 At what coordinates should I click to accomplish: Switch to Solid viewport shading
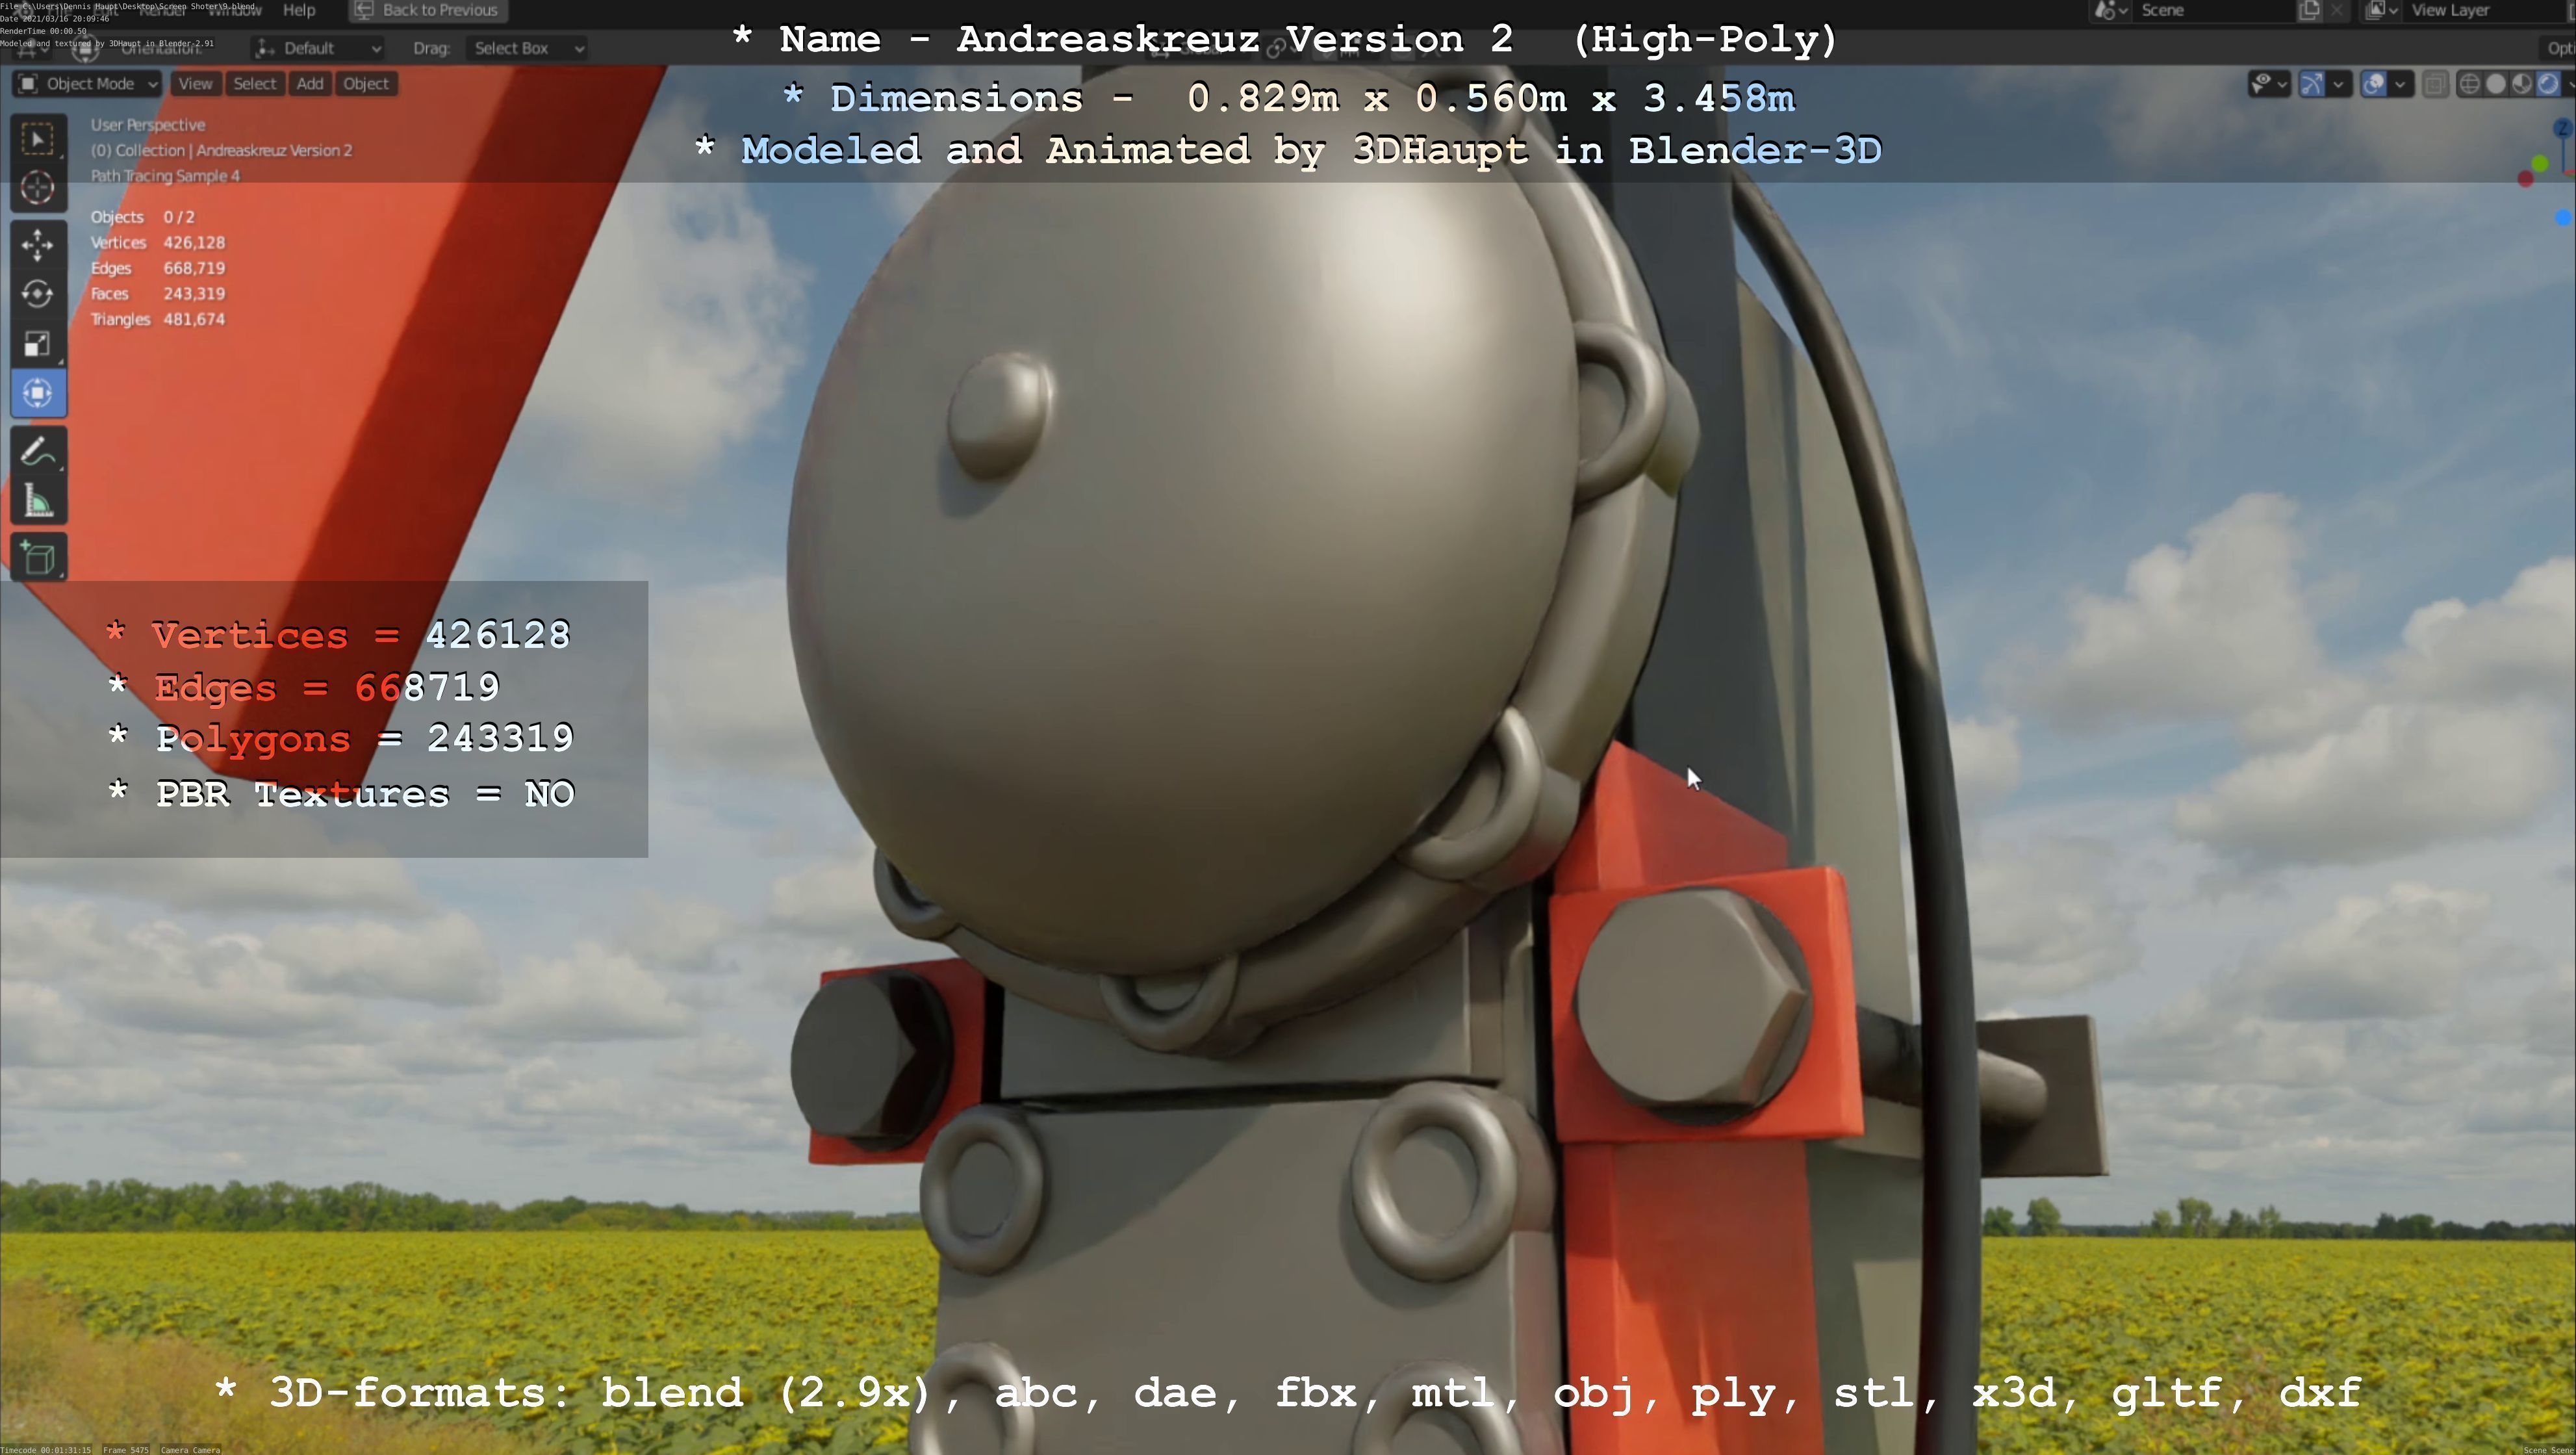2496,84
